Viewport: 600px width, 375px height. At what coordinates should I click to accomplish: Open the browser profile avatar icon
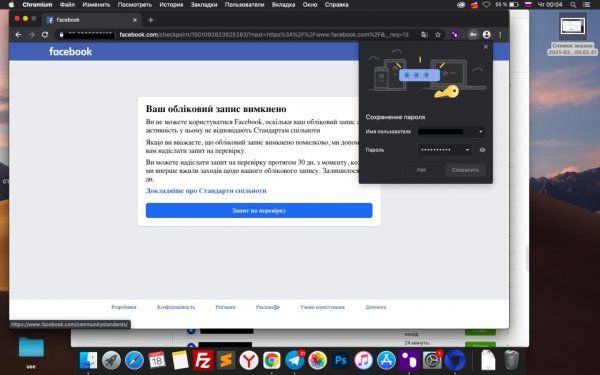486,35
